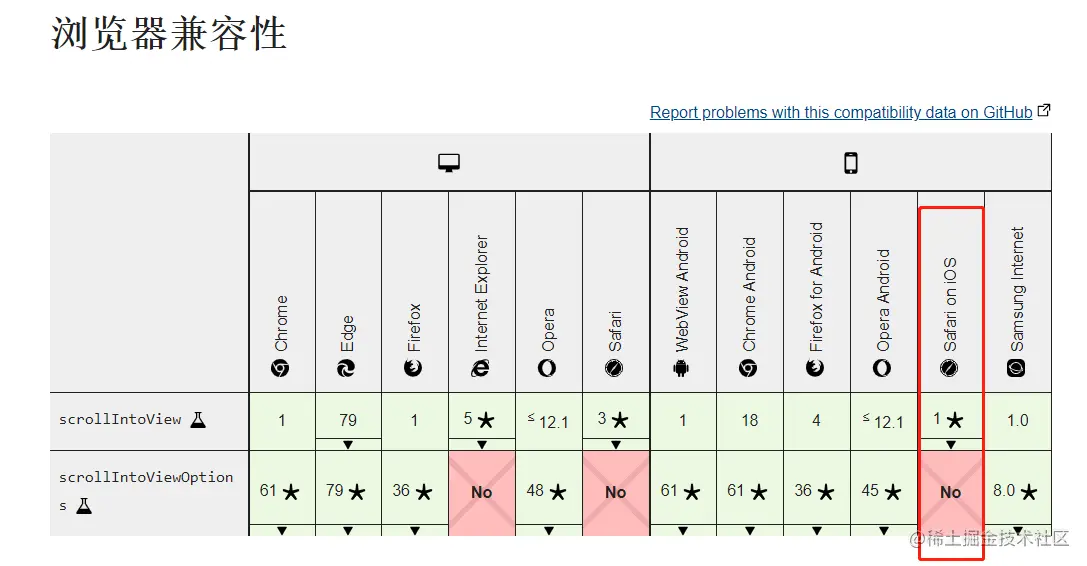Click the scrollIntoView row label
This screenshot has width=1087, height=566.
click(120, 420)
